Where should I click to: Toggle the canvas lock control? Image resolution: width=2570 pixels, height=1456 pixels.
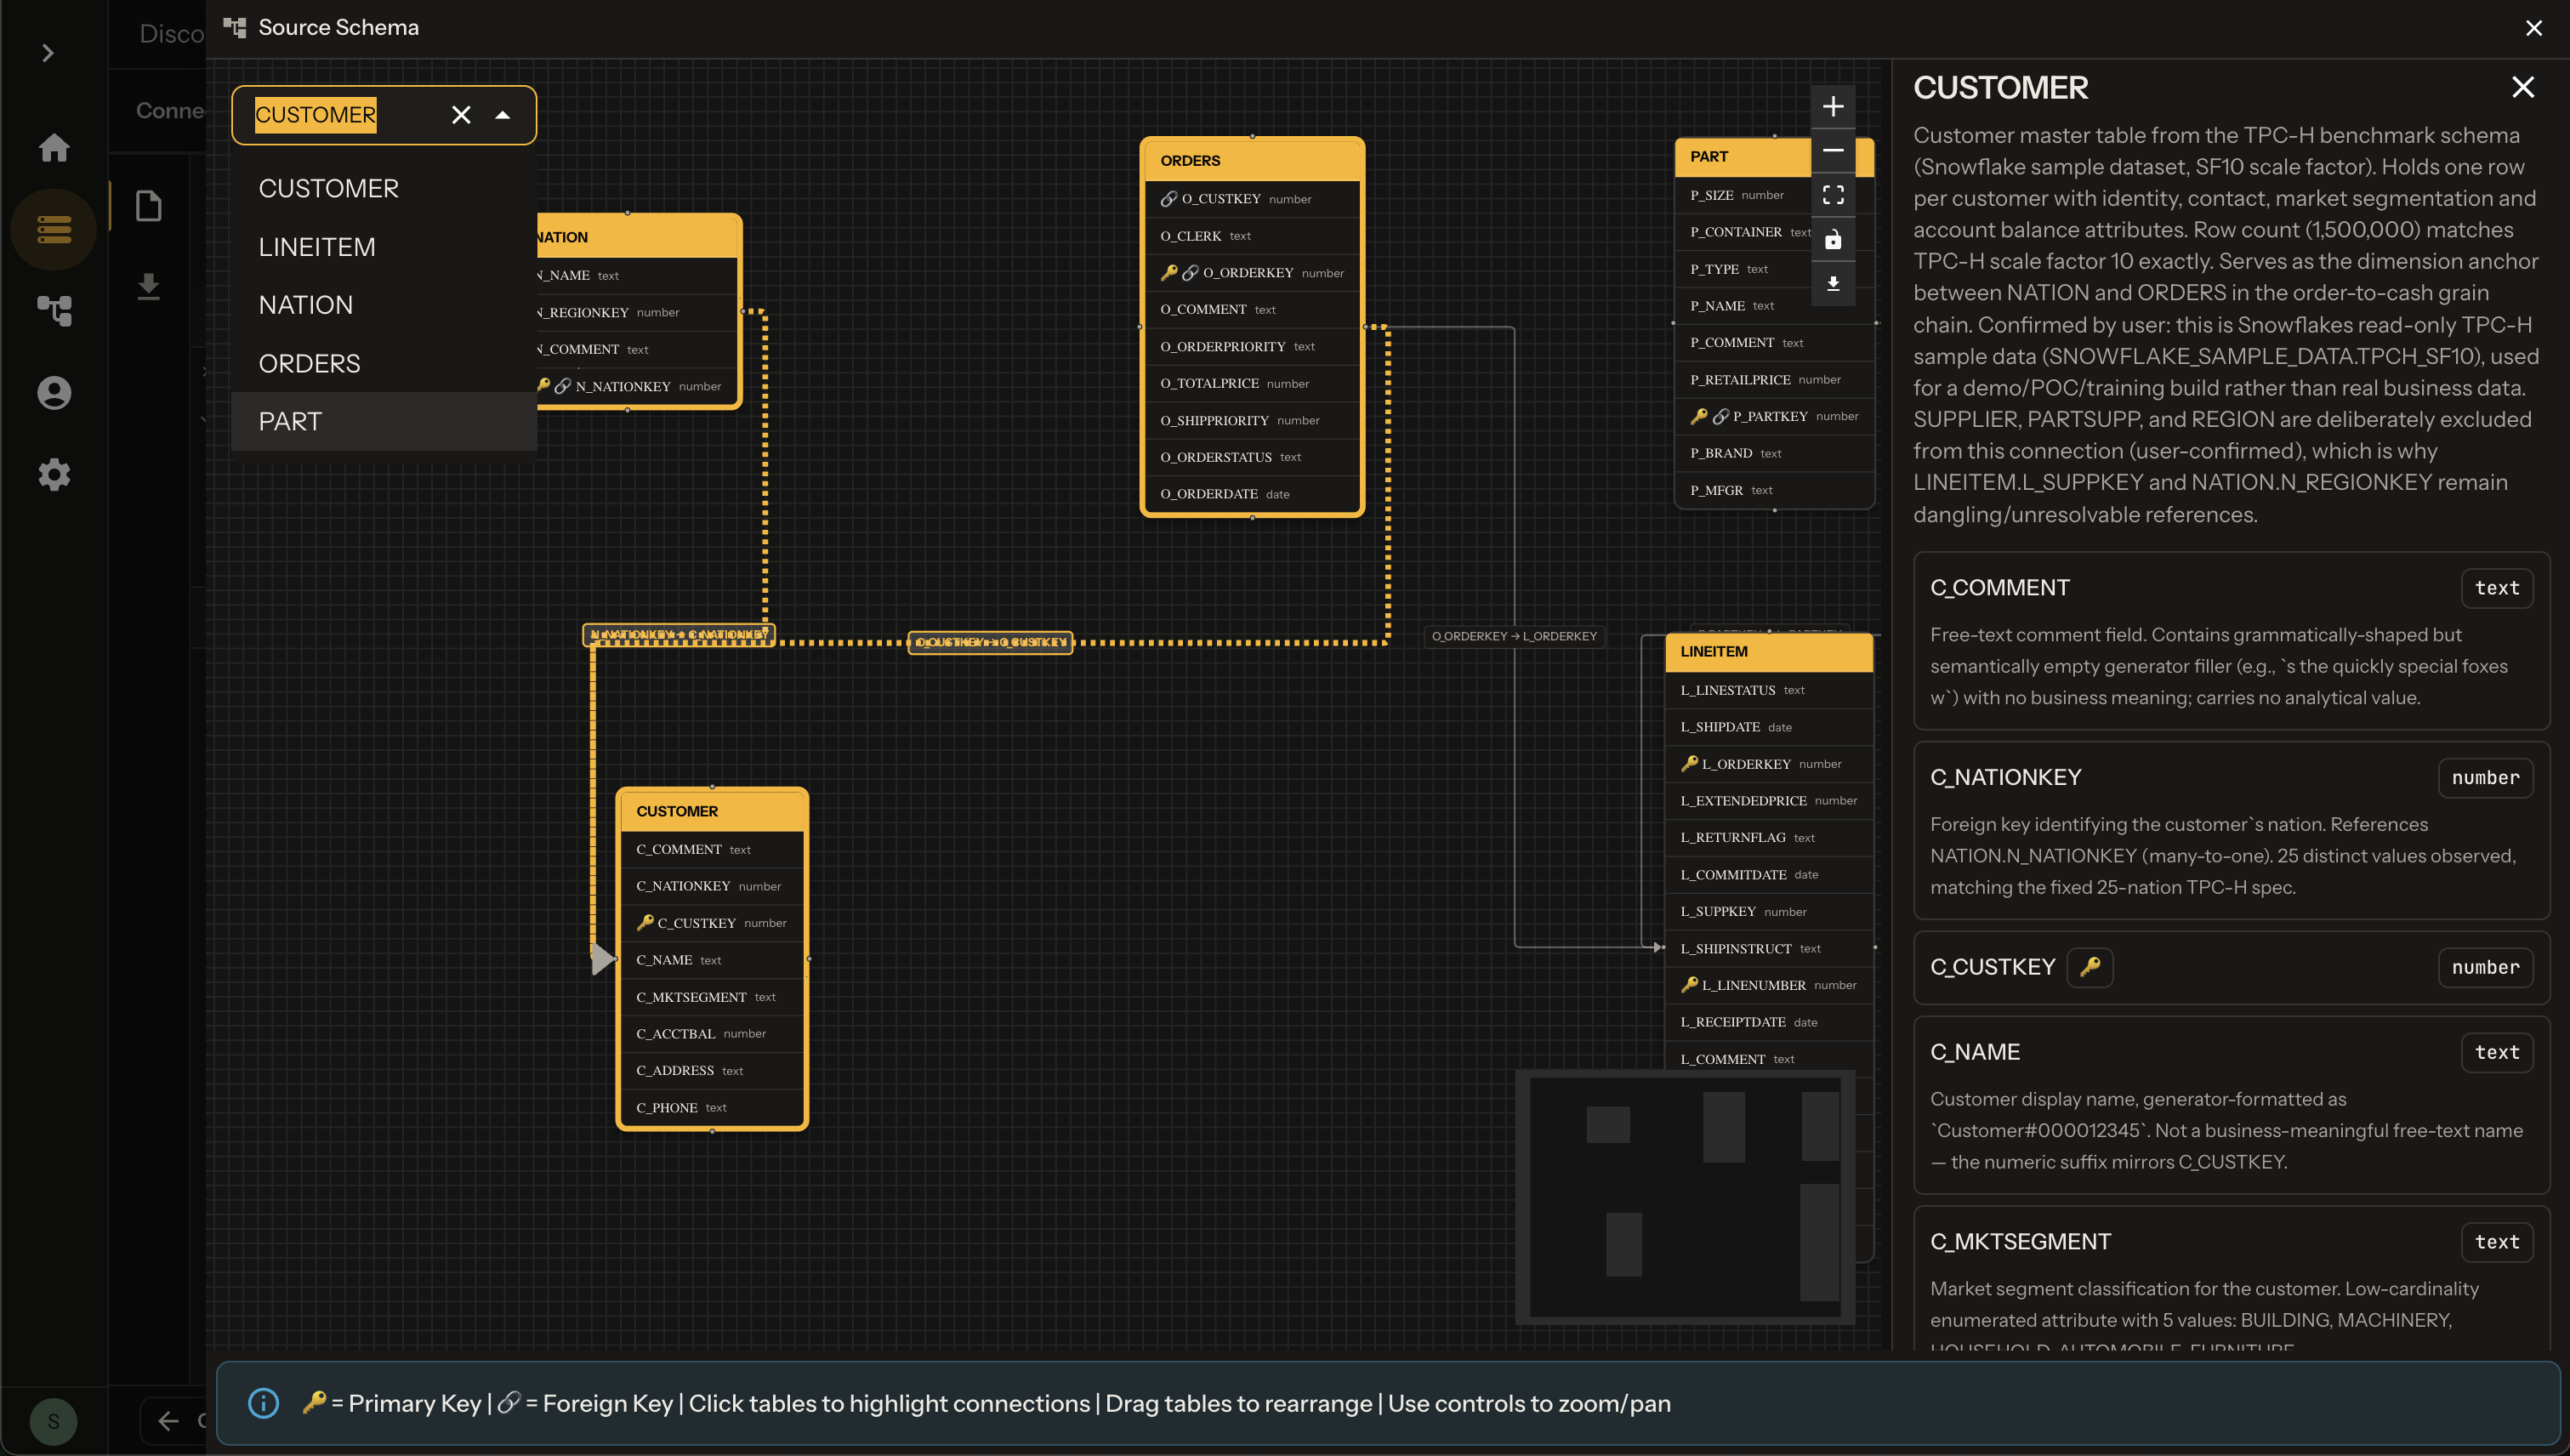[1832, 240]
